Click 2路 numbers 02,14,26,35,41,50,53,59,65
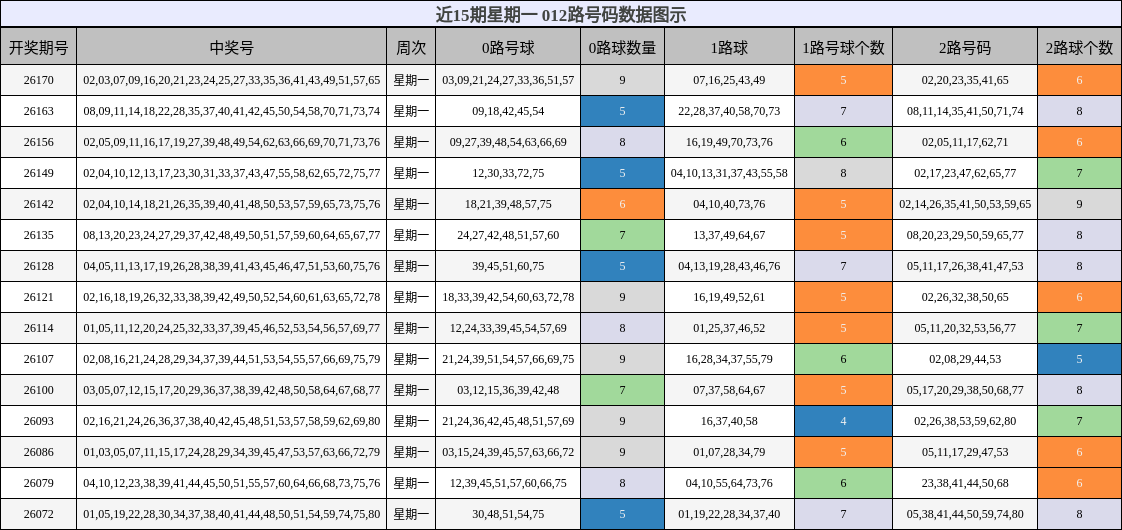Viewport: 1122px width, 530px height. 965,204
